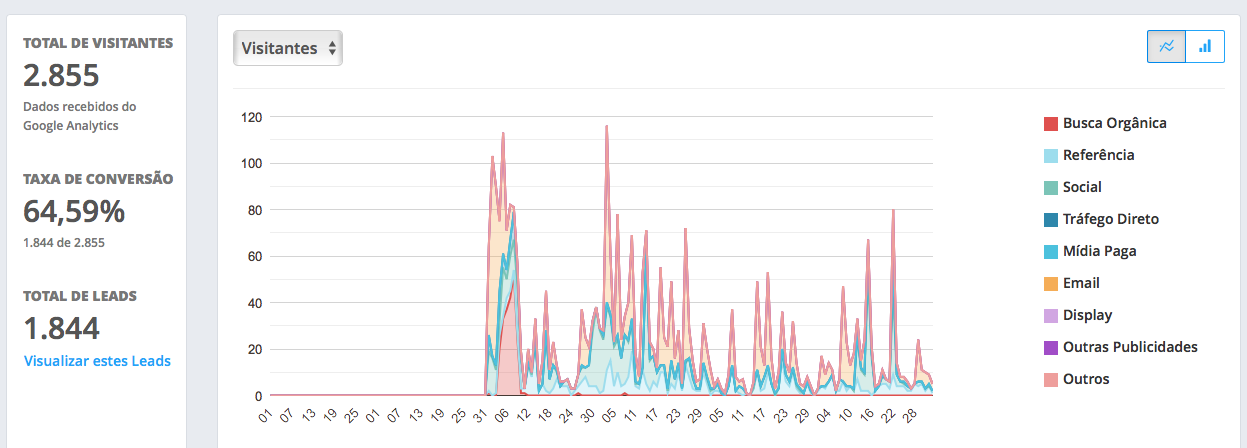Toggle the Tráfego Direto legend label
Viewport: 1247px width, 448px height.
click(1112, 219)
